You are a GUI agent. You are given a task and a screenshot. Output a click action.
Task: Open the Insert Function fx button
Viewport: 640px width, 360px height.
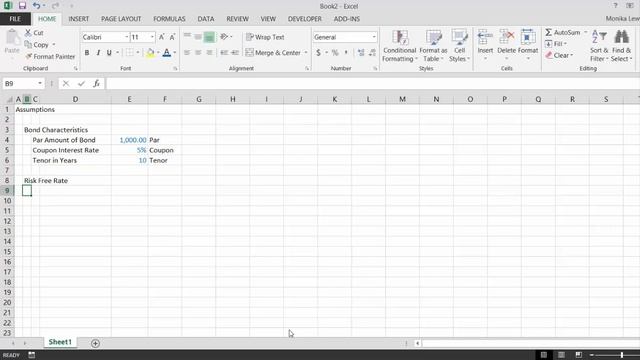pos(96,83)
